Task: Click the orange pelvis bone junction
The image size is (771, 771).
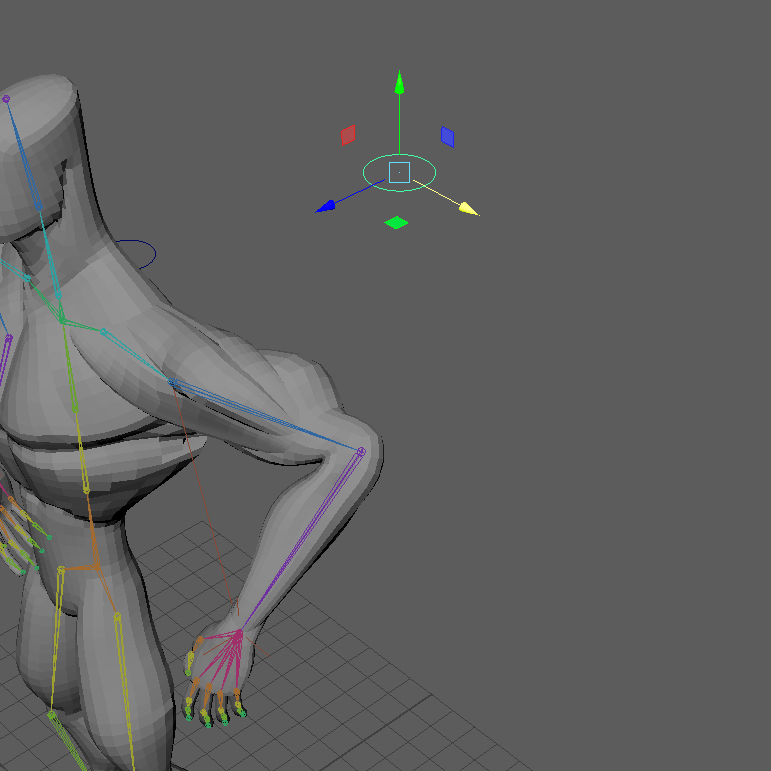Action: pyautogui.click(x=95, y=566)
